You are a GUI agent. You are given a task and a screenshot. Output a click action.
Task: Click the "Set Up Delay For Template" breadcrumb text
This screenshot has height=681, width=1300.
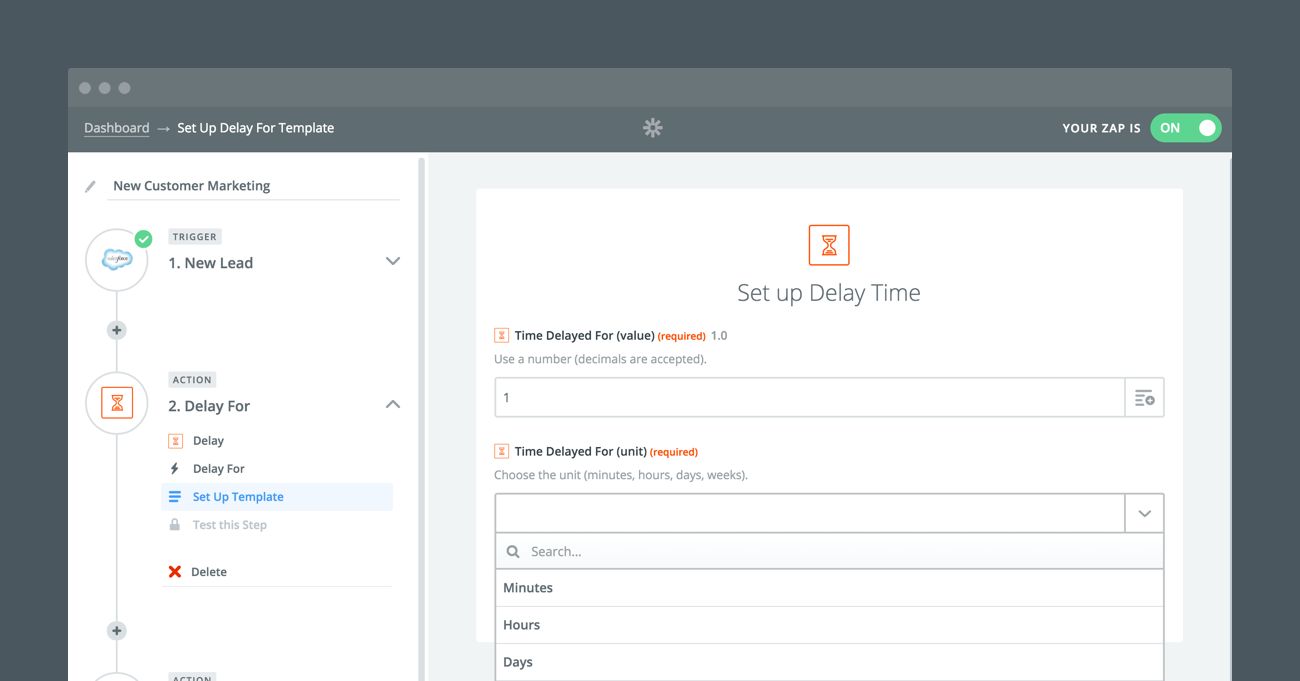[x=256, y=128]
